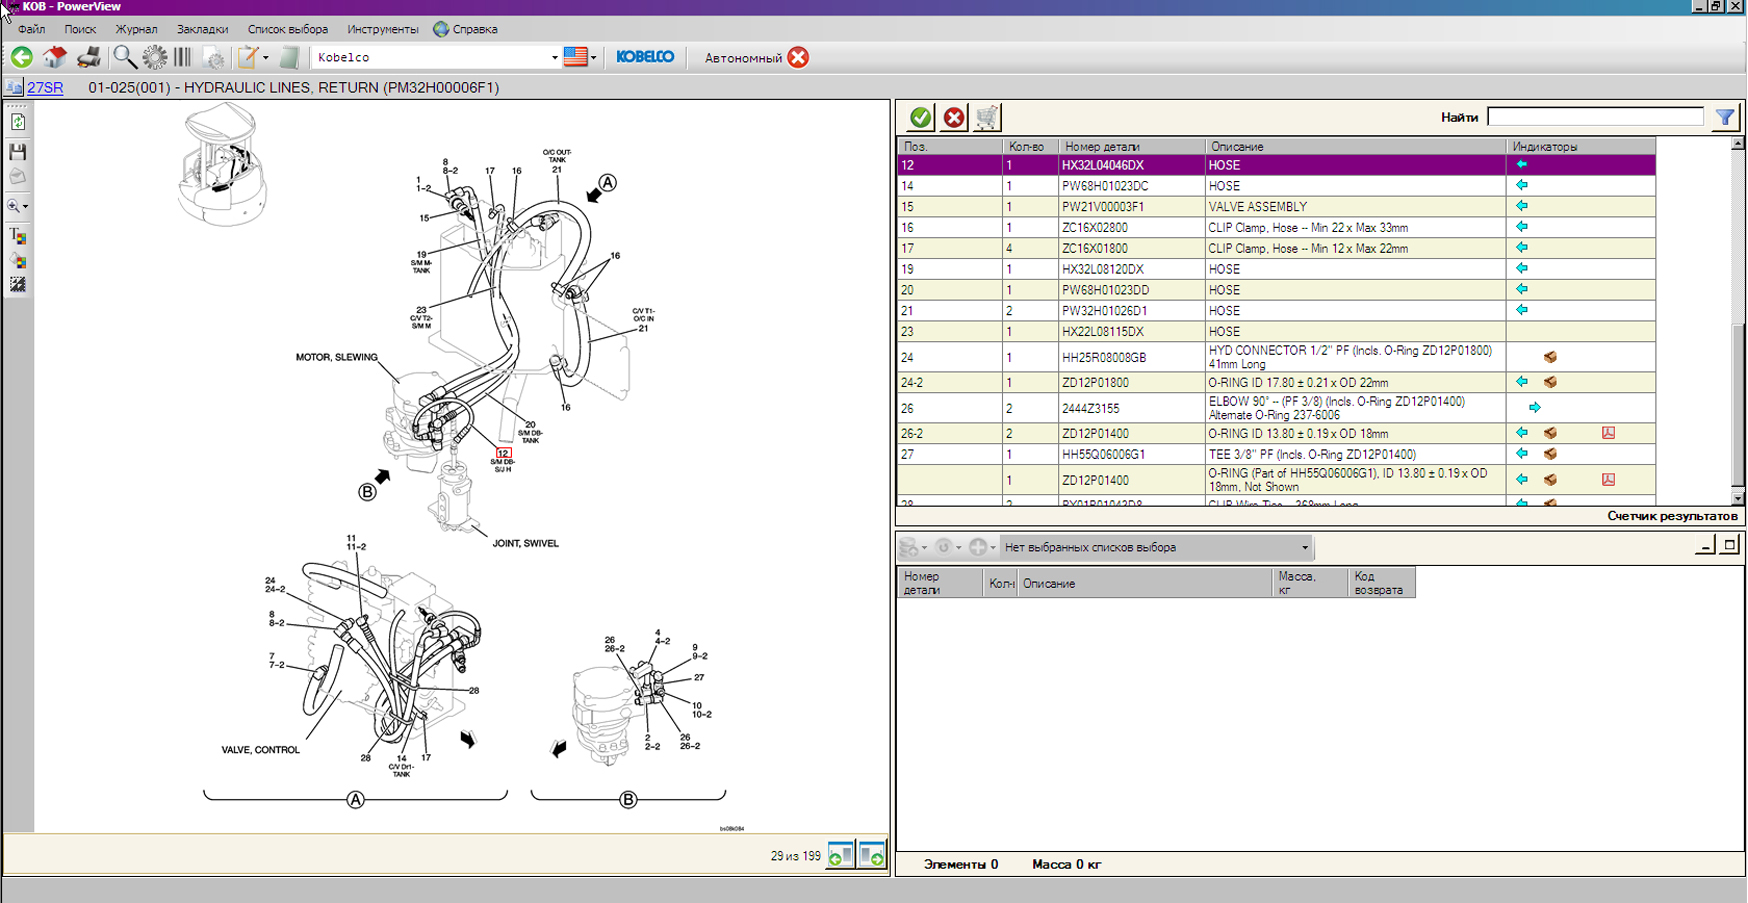
Task: Go to next diagram page
Action: pyautogui.click(x=872, y=856)
